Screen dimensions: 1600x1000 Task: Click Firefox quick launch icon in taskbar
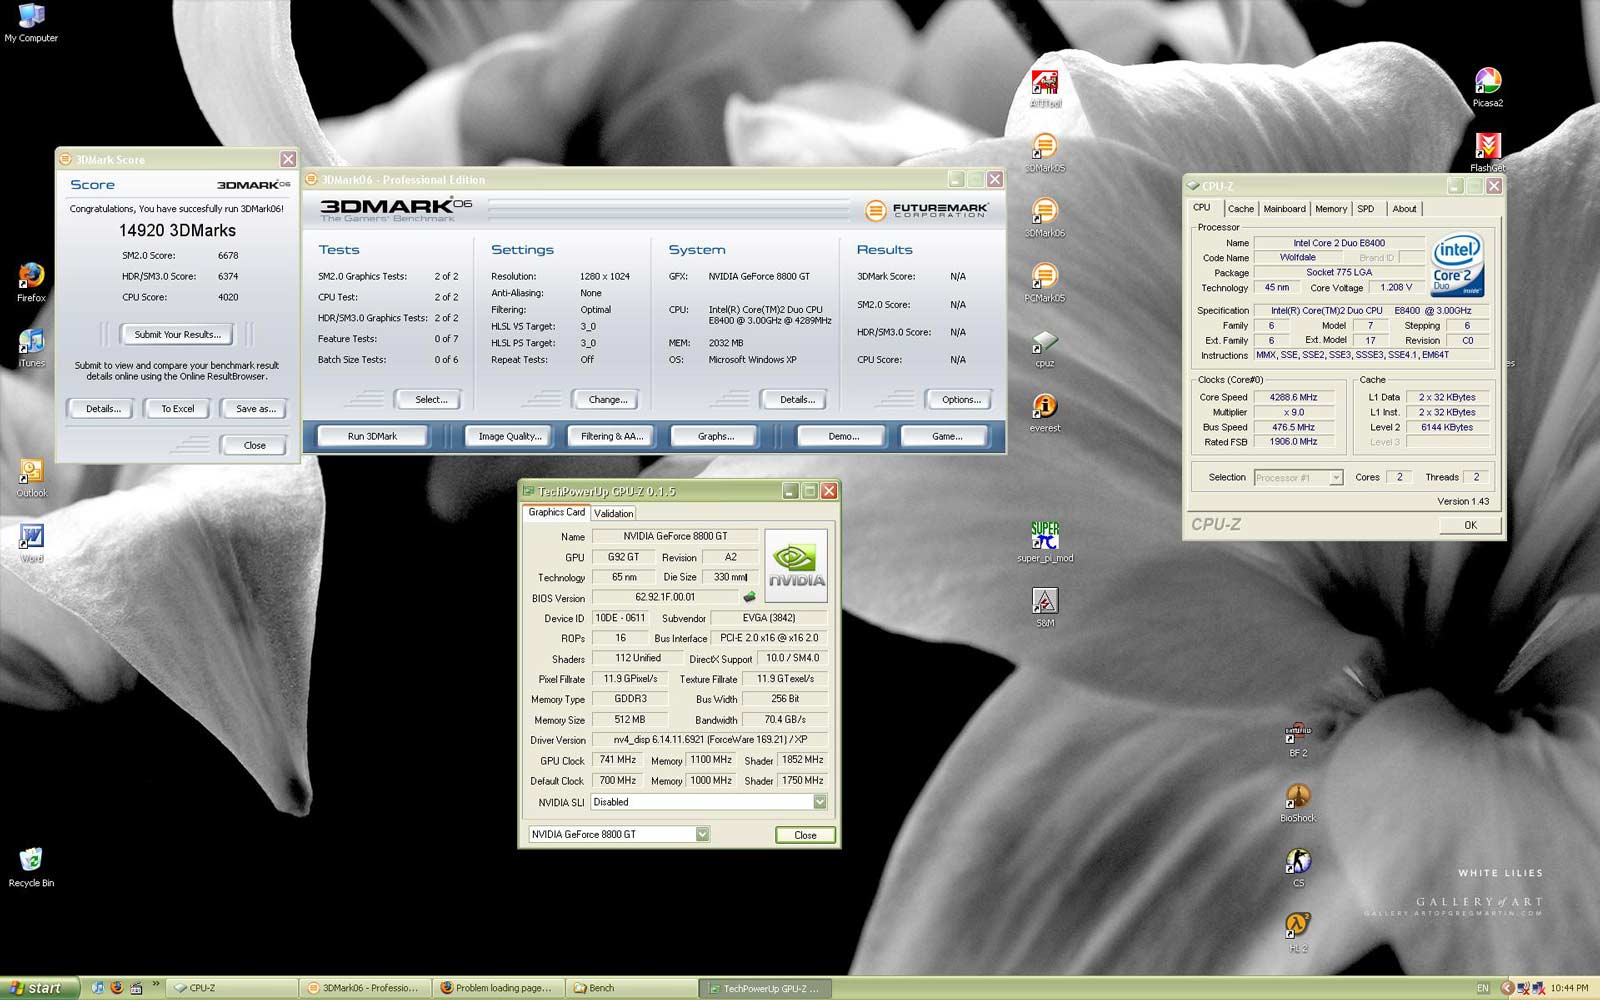(x=116, y=988)
